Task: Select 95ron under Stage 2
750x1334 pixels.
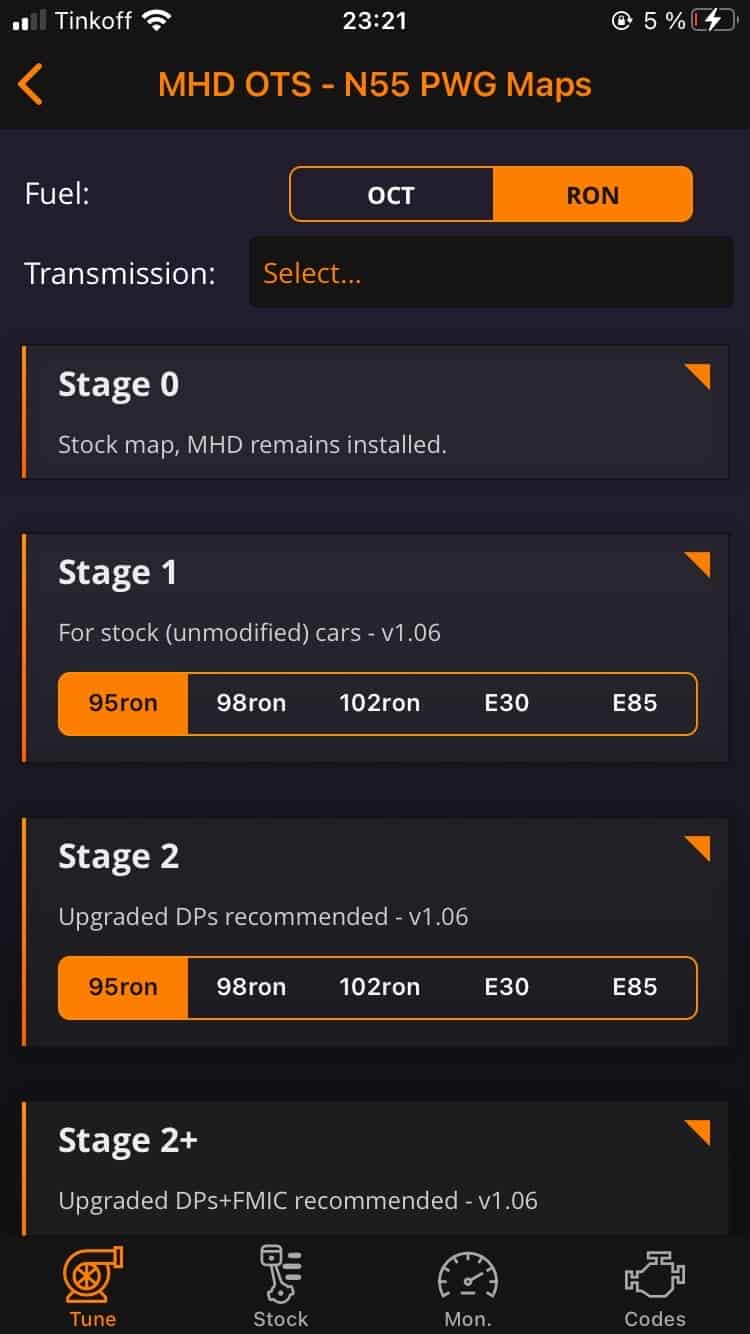Action: click(123, 987)
